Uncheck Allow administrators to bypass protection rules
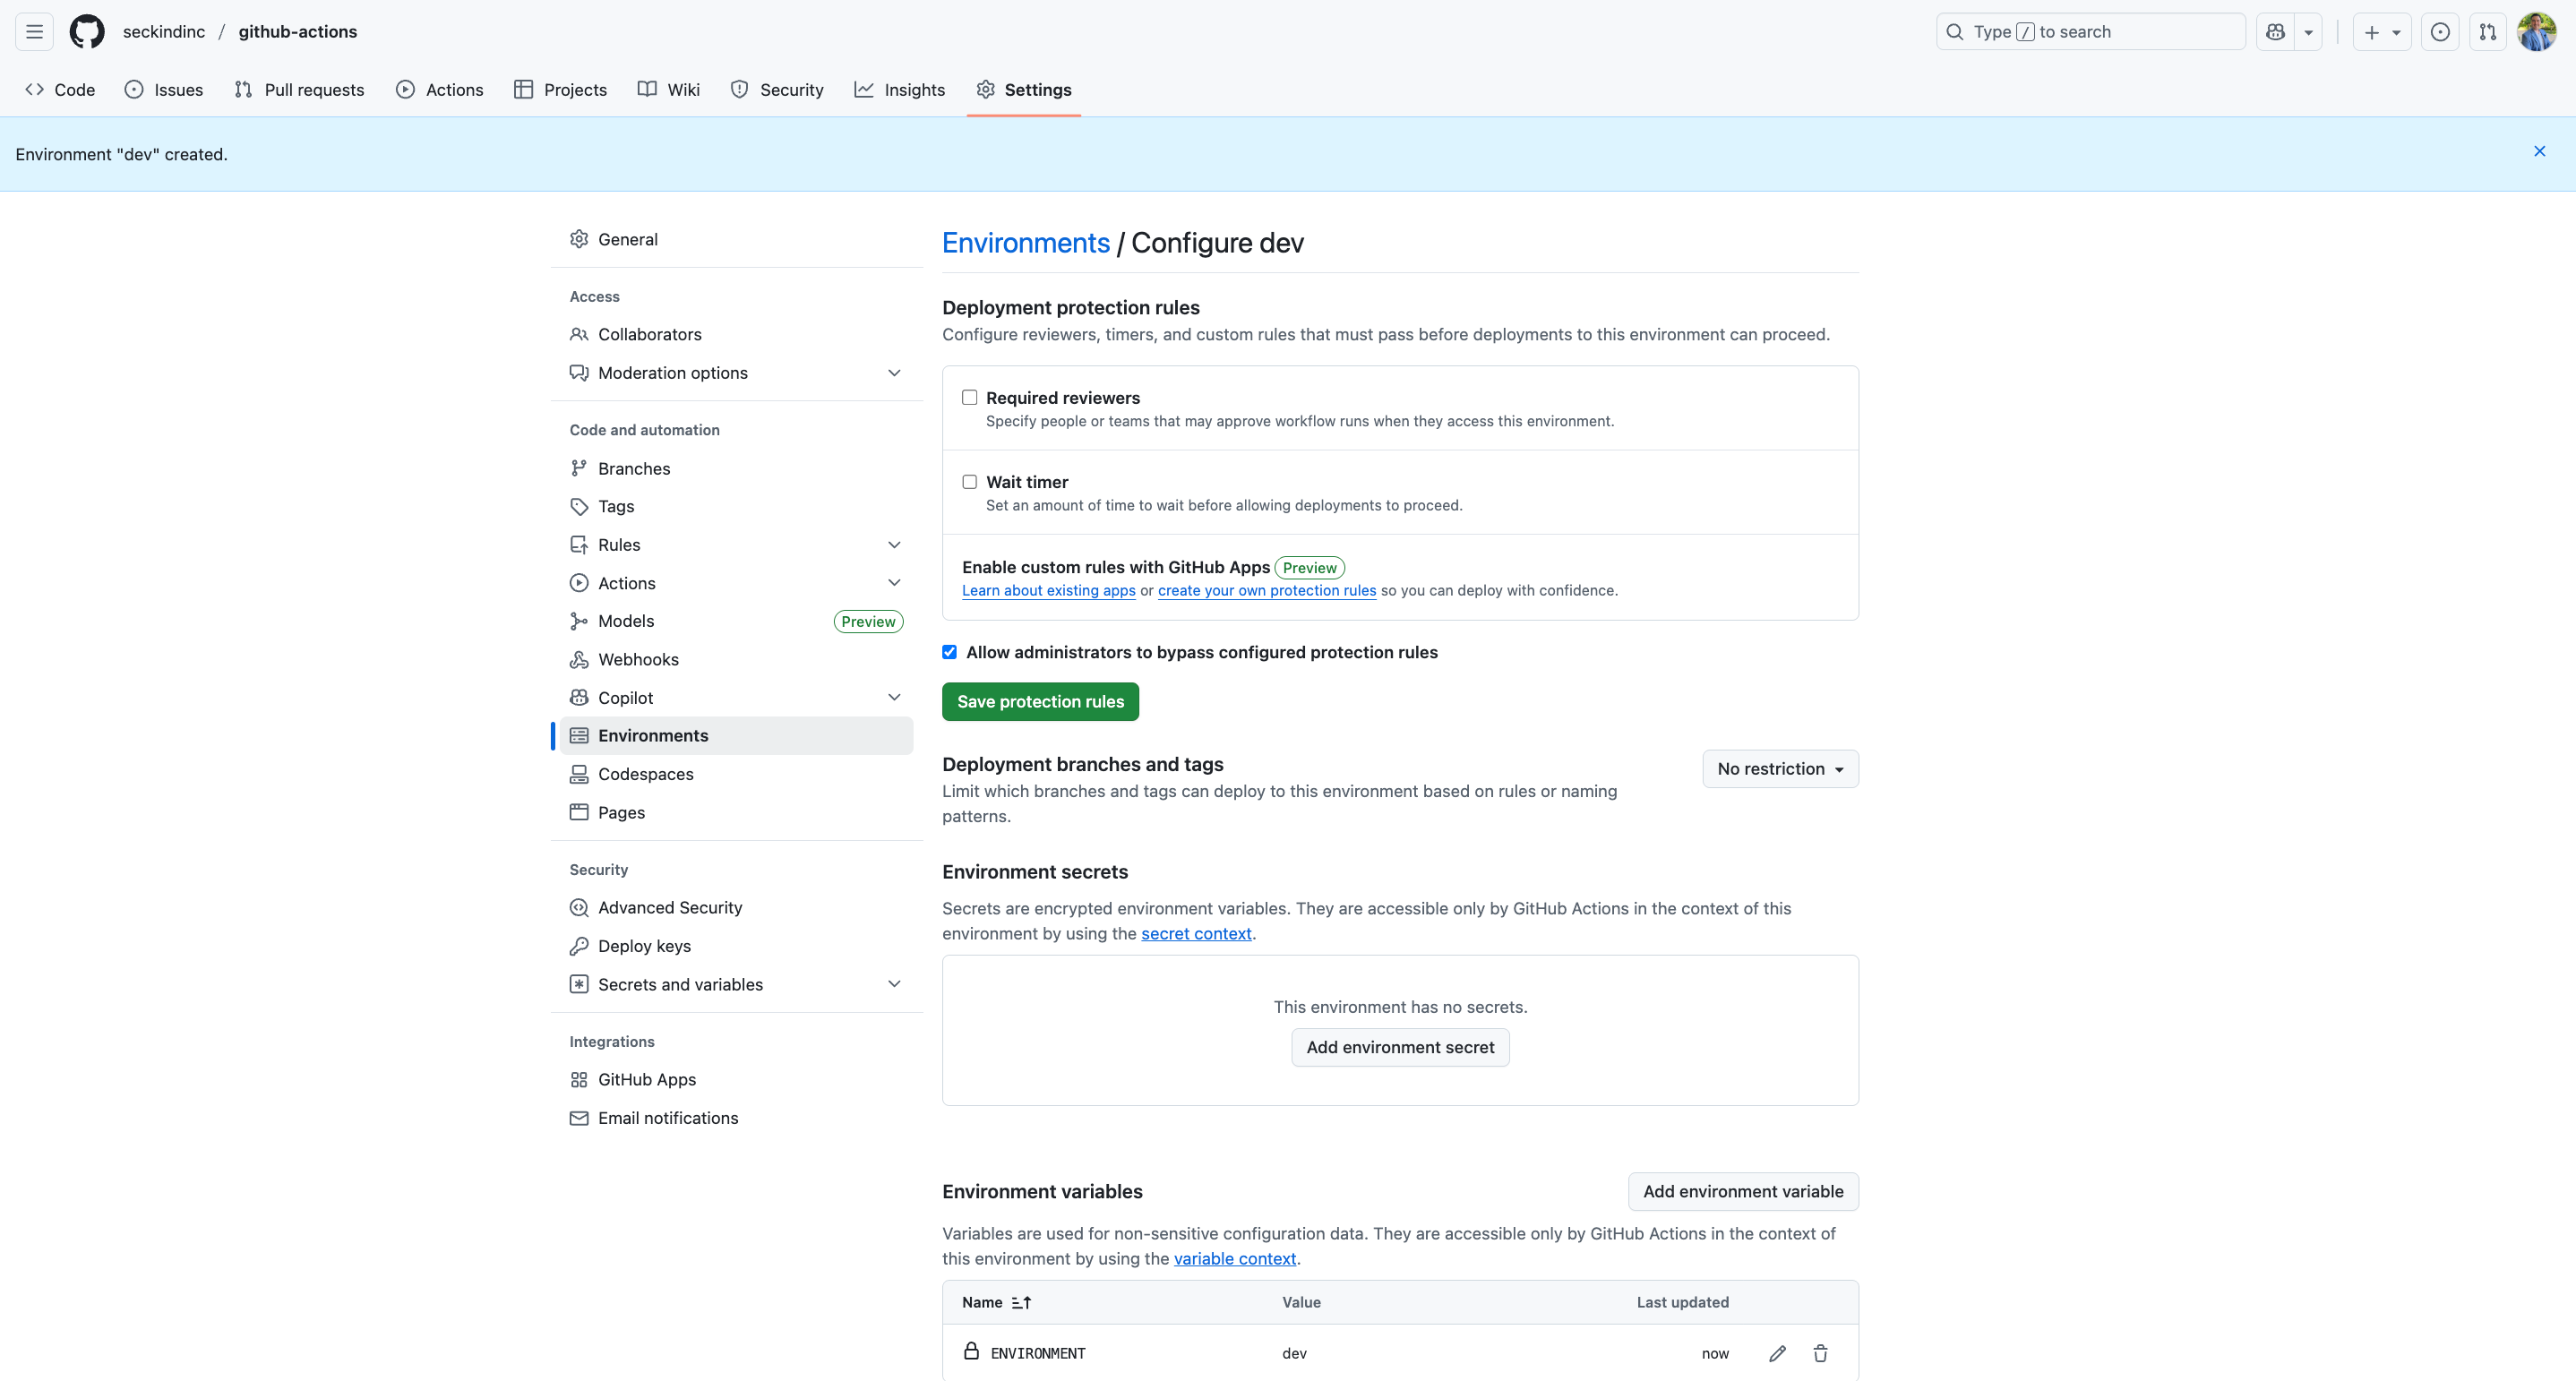 949,652
